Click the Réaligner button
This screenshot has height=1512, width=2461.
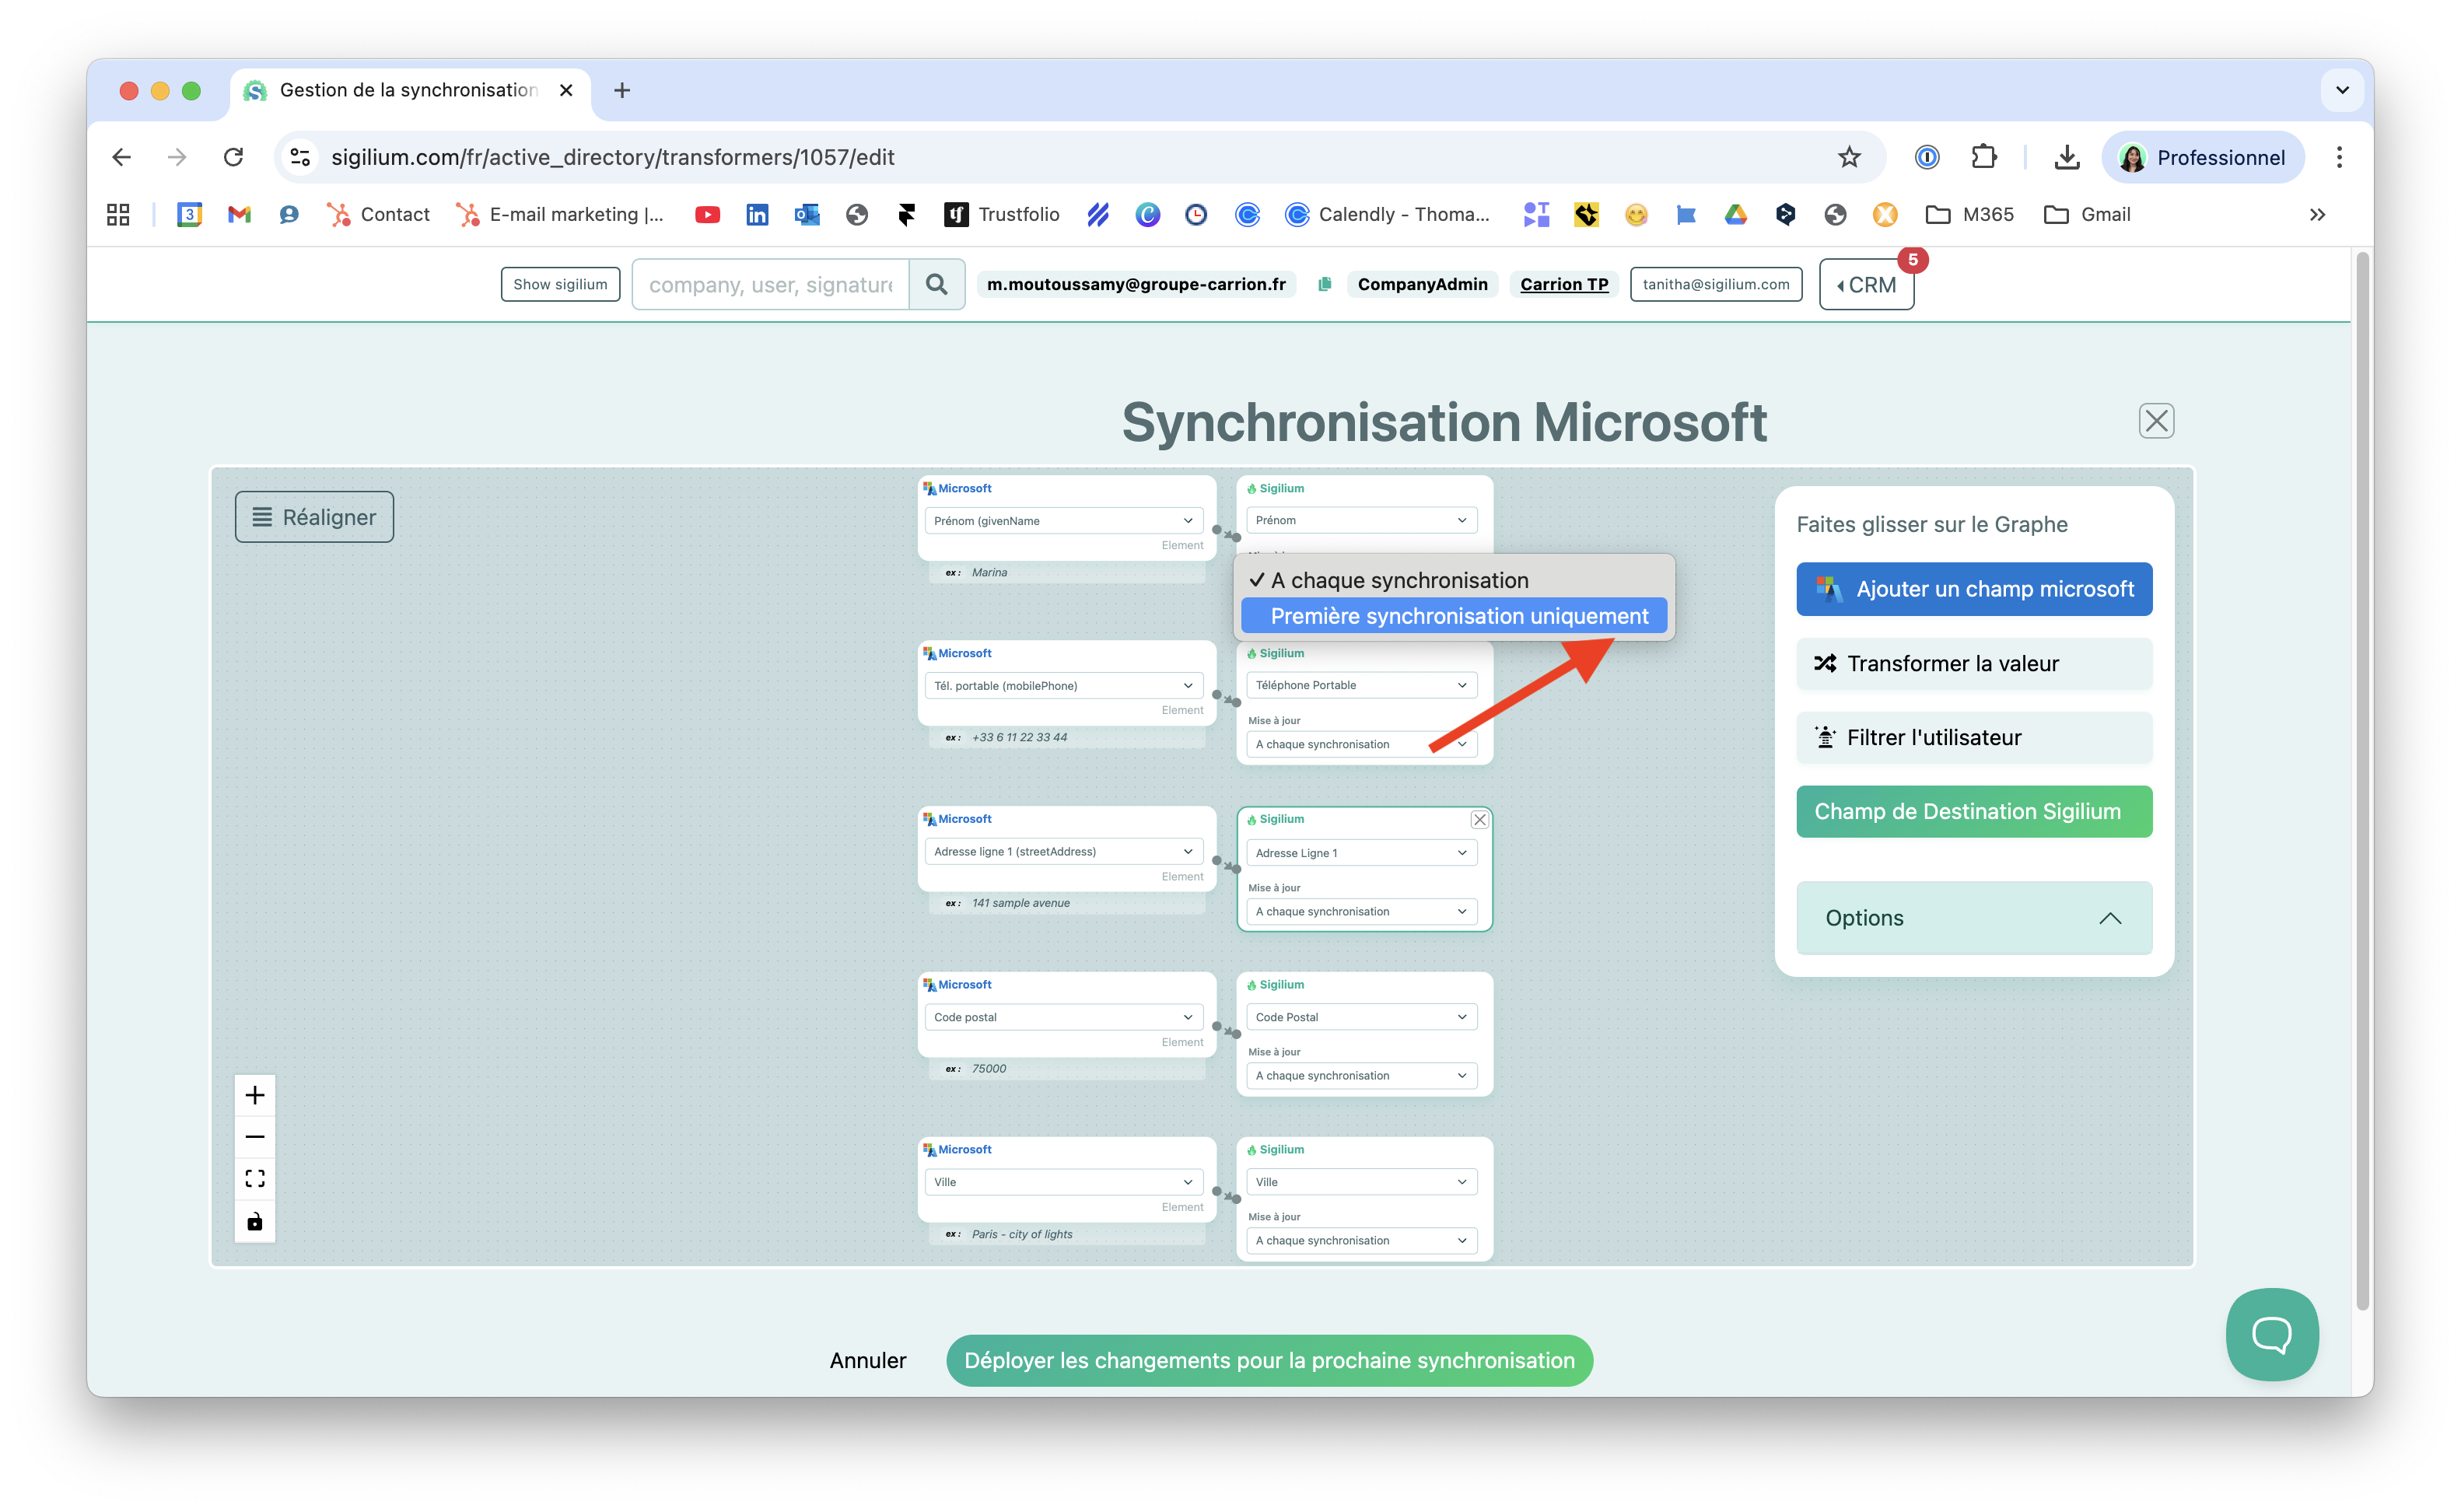[x=314, y=517]
